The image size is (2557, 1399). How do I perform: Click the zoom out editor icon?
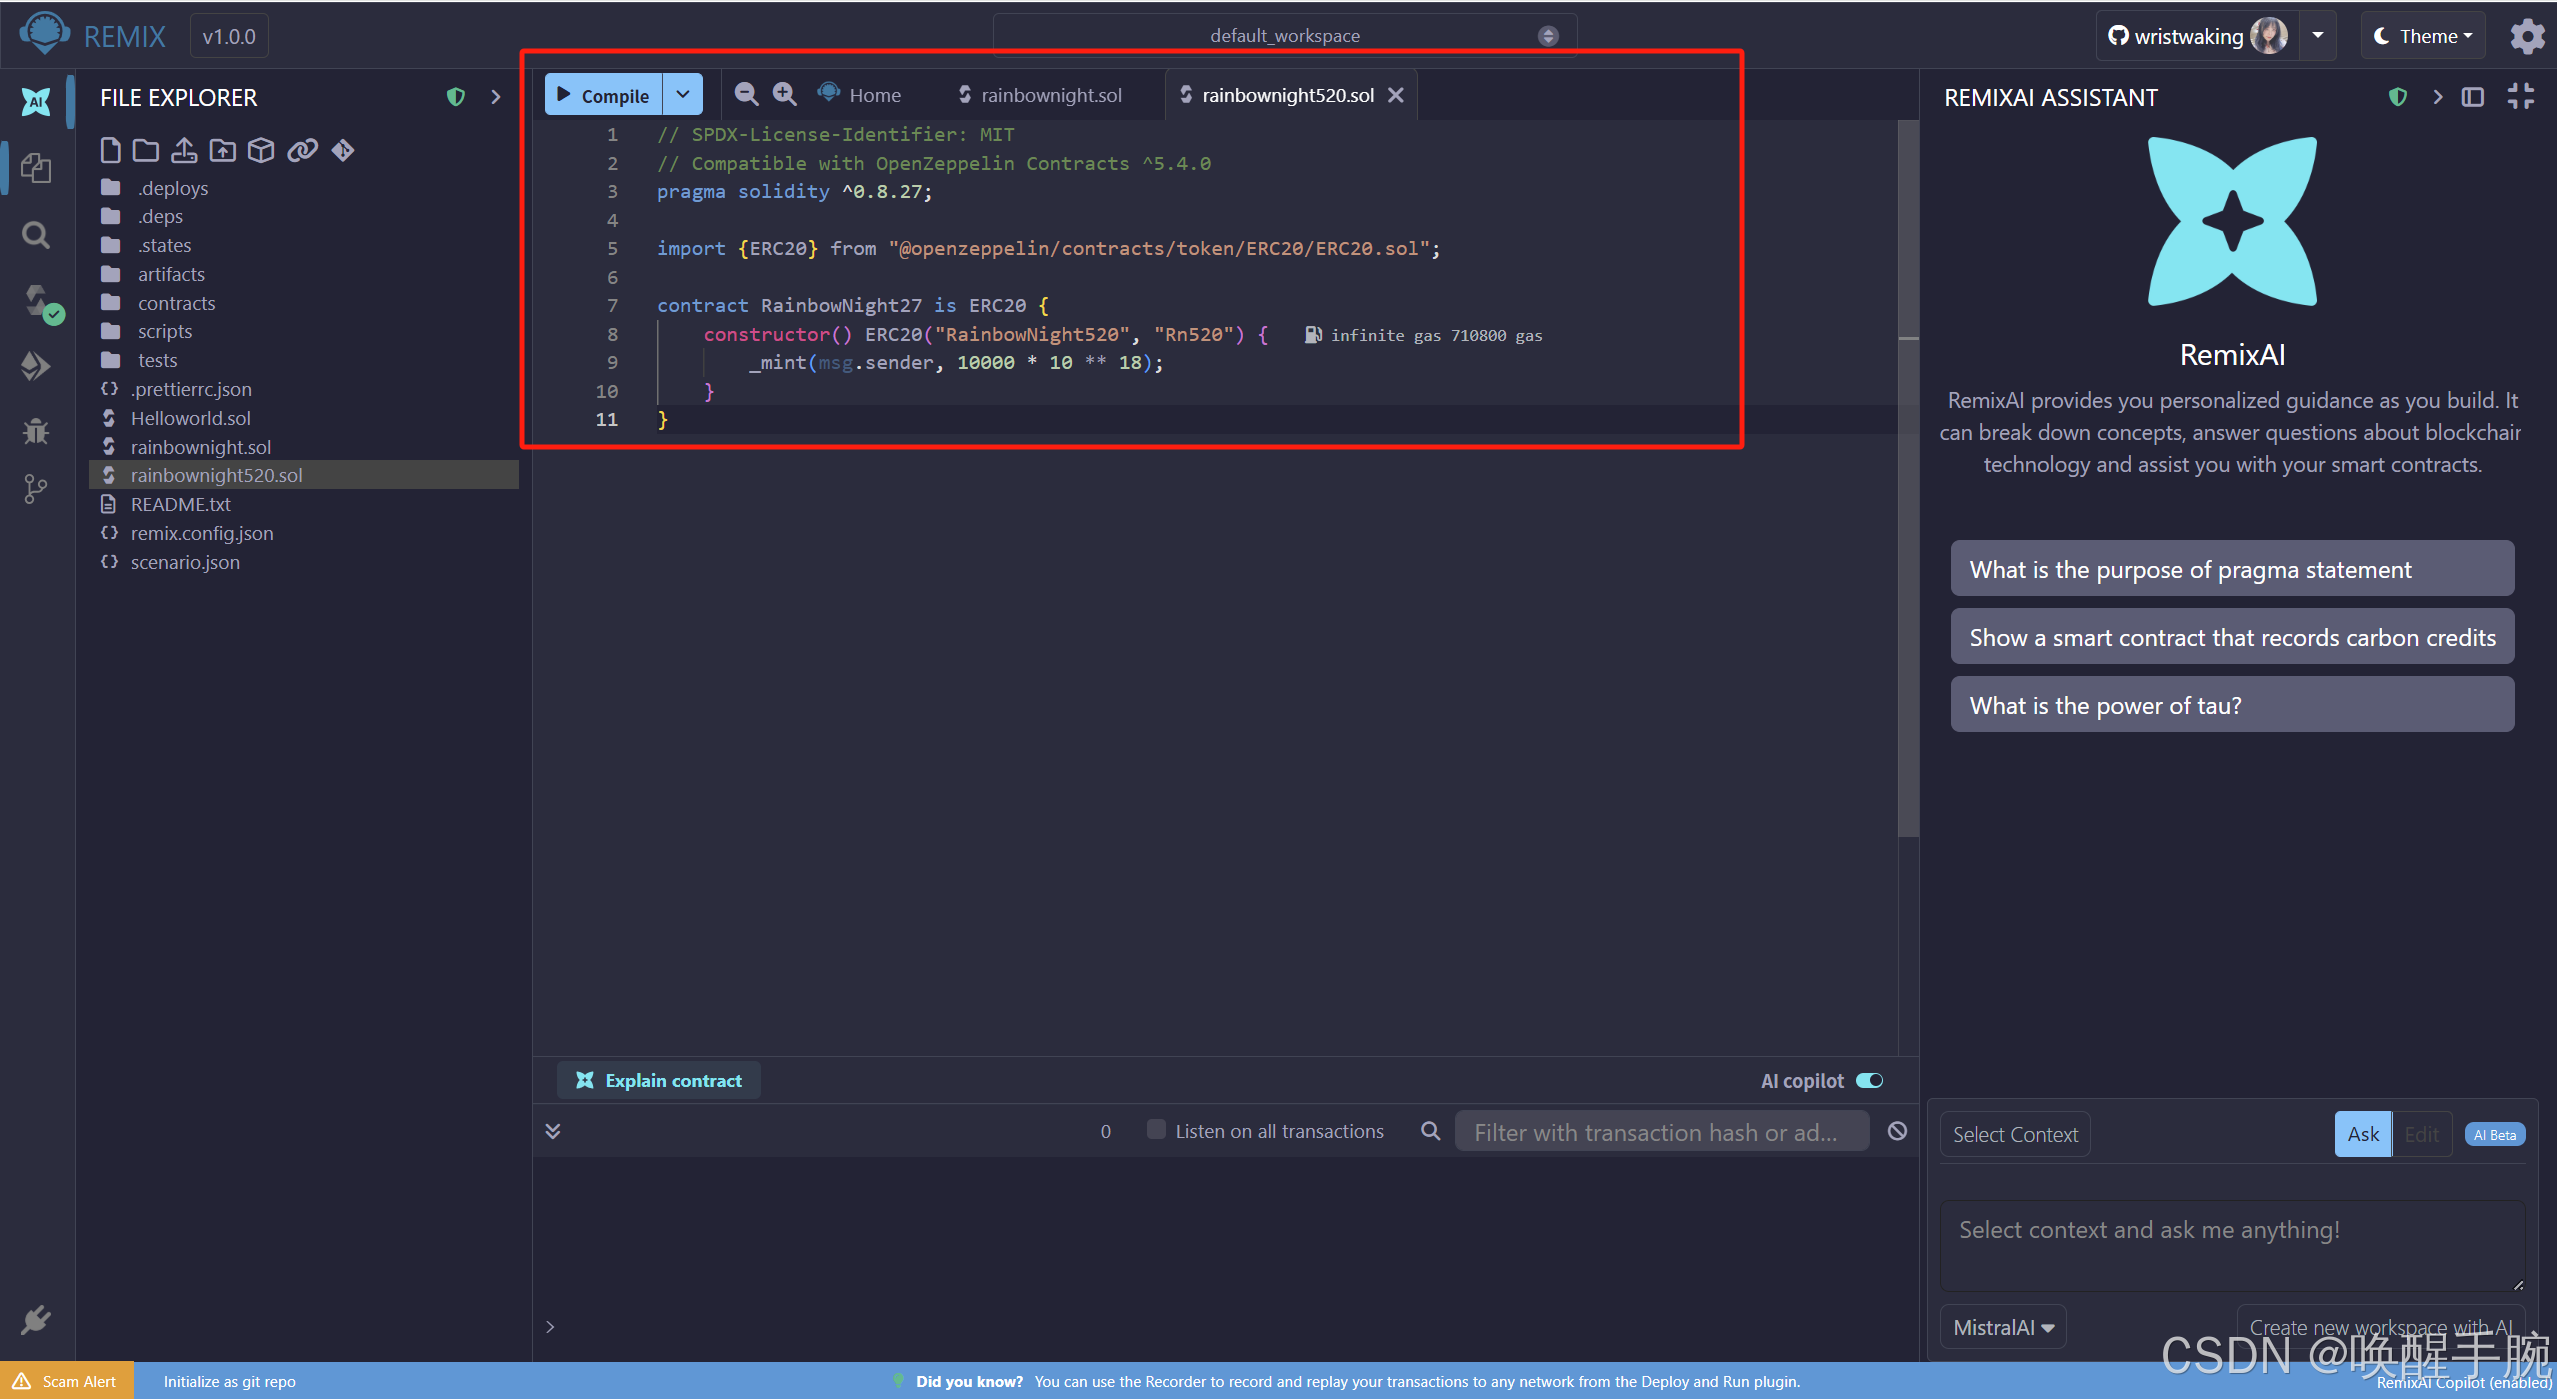pos(746,95)
